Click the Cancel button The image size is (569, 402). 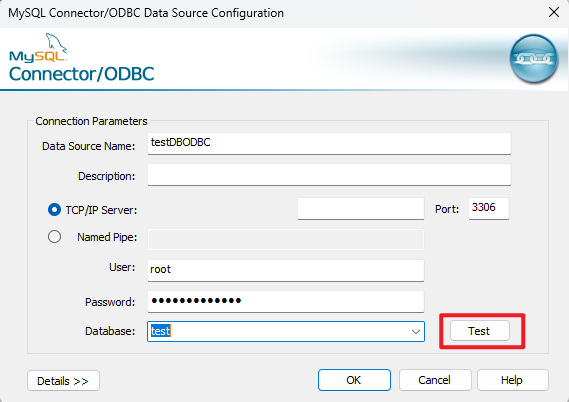[435, 380]
